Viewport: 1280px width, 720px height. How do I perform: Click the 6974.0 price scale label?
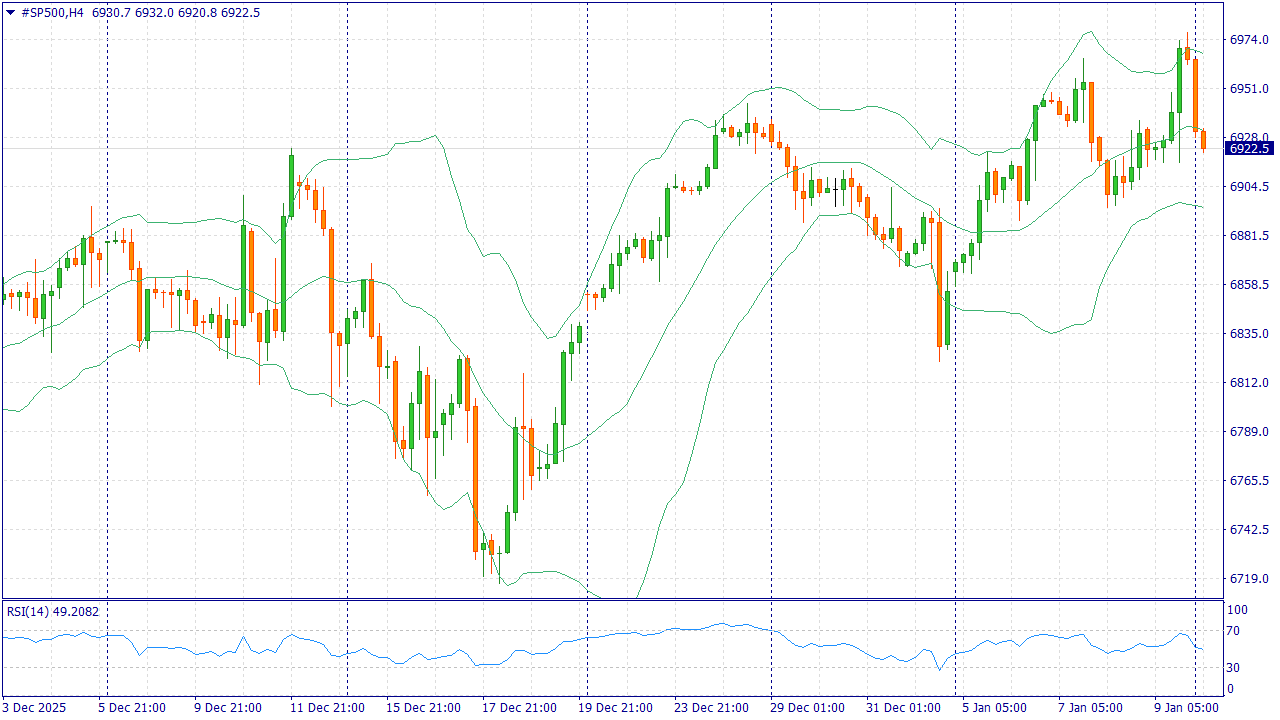[1249, 40]
